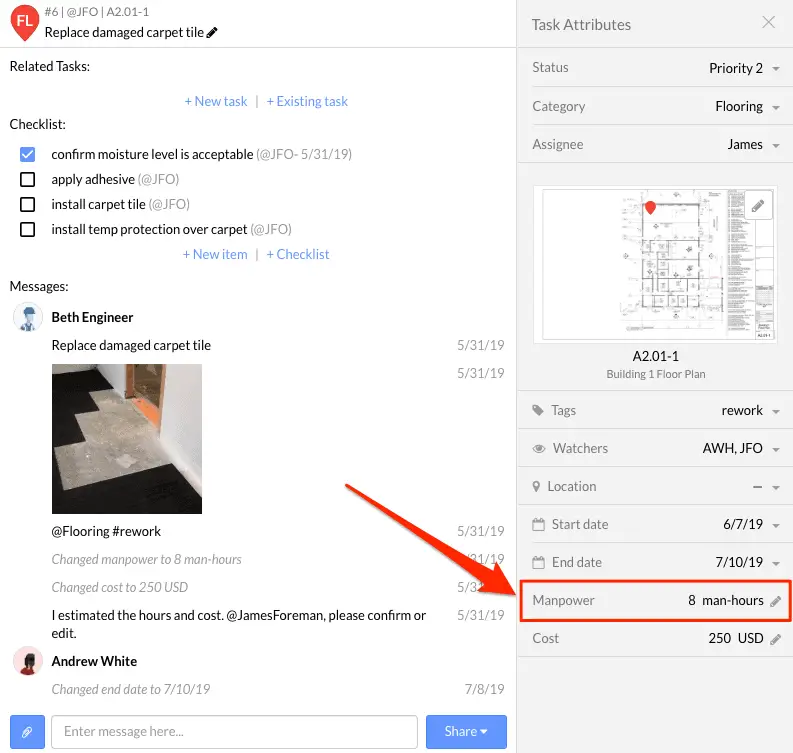This screenshot has height=753, width=793.
Task: Open the damaged carpet photo thumbnail
Action: click(x=126, y=438)
